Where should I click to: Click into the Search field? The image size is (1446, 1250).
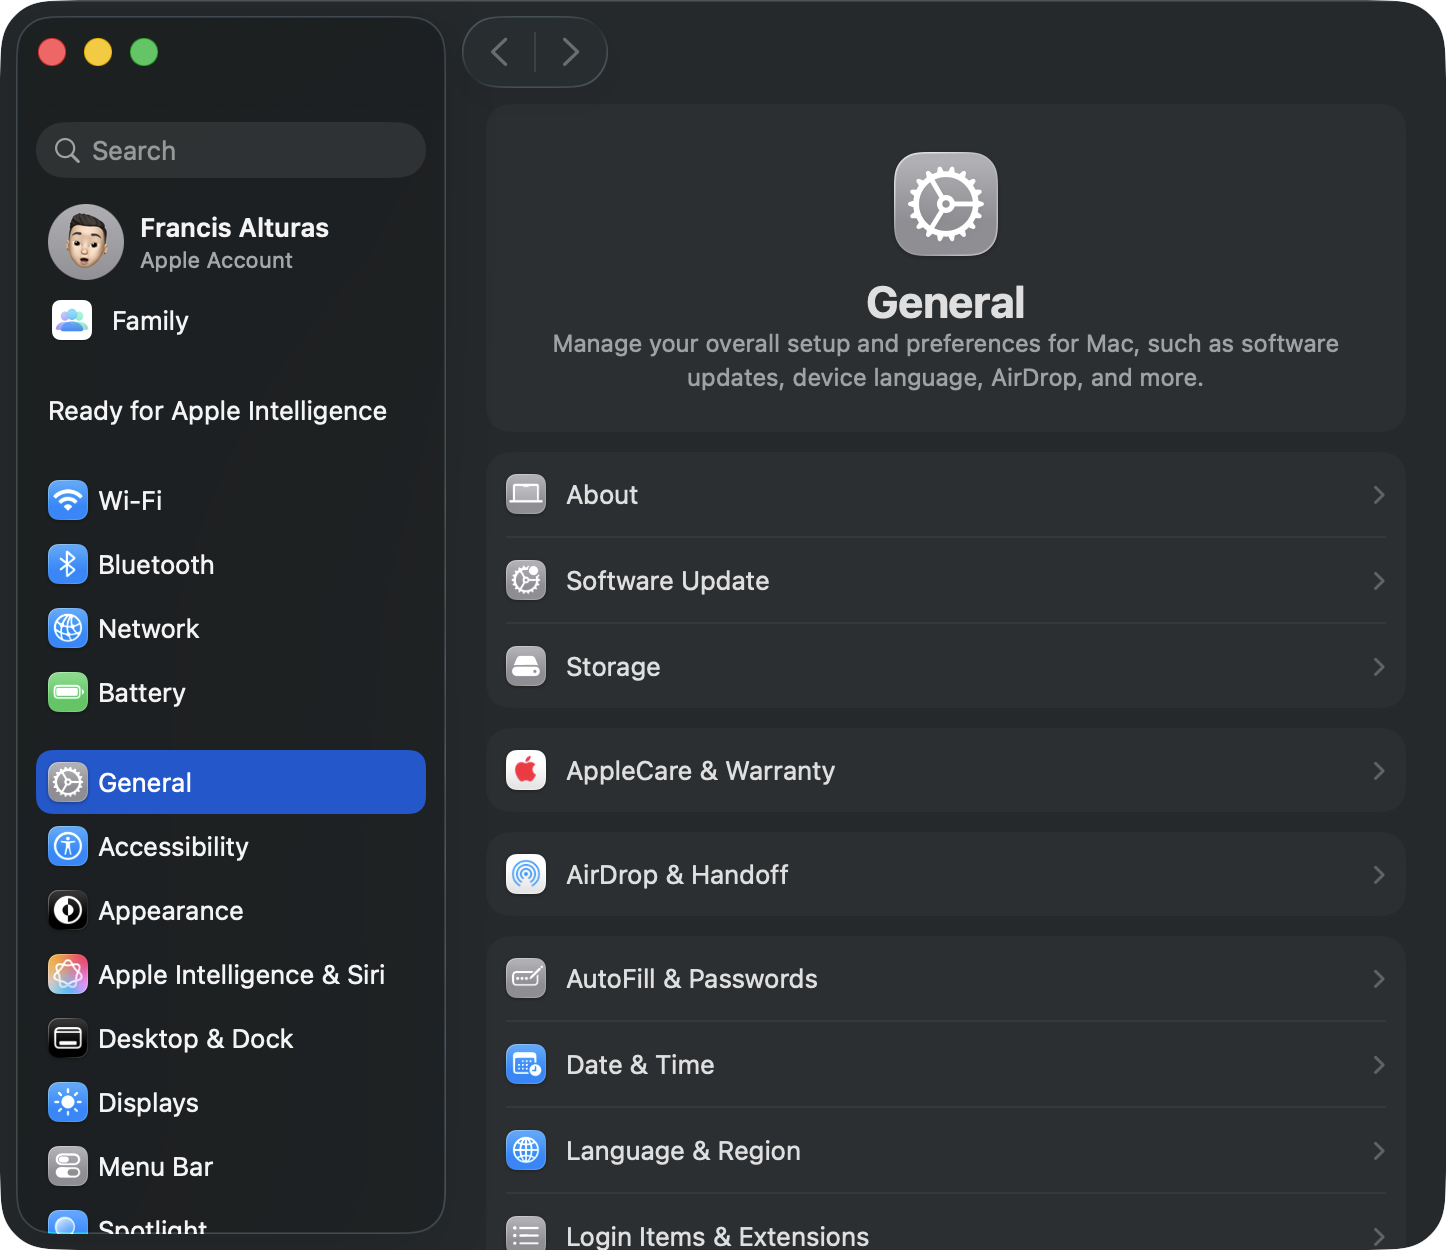click(x=240, y=151)
